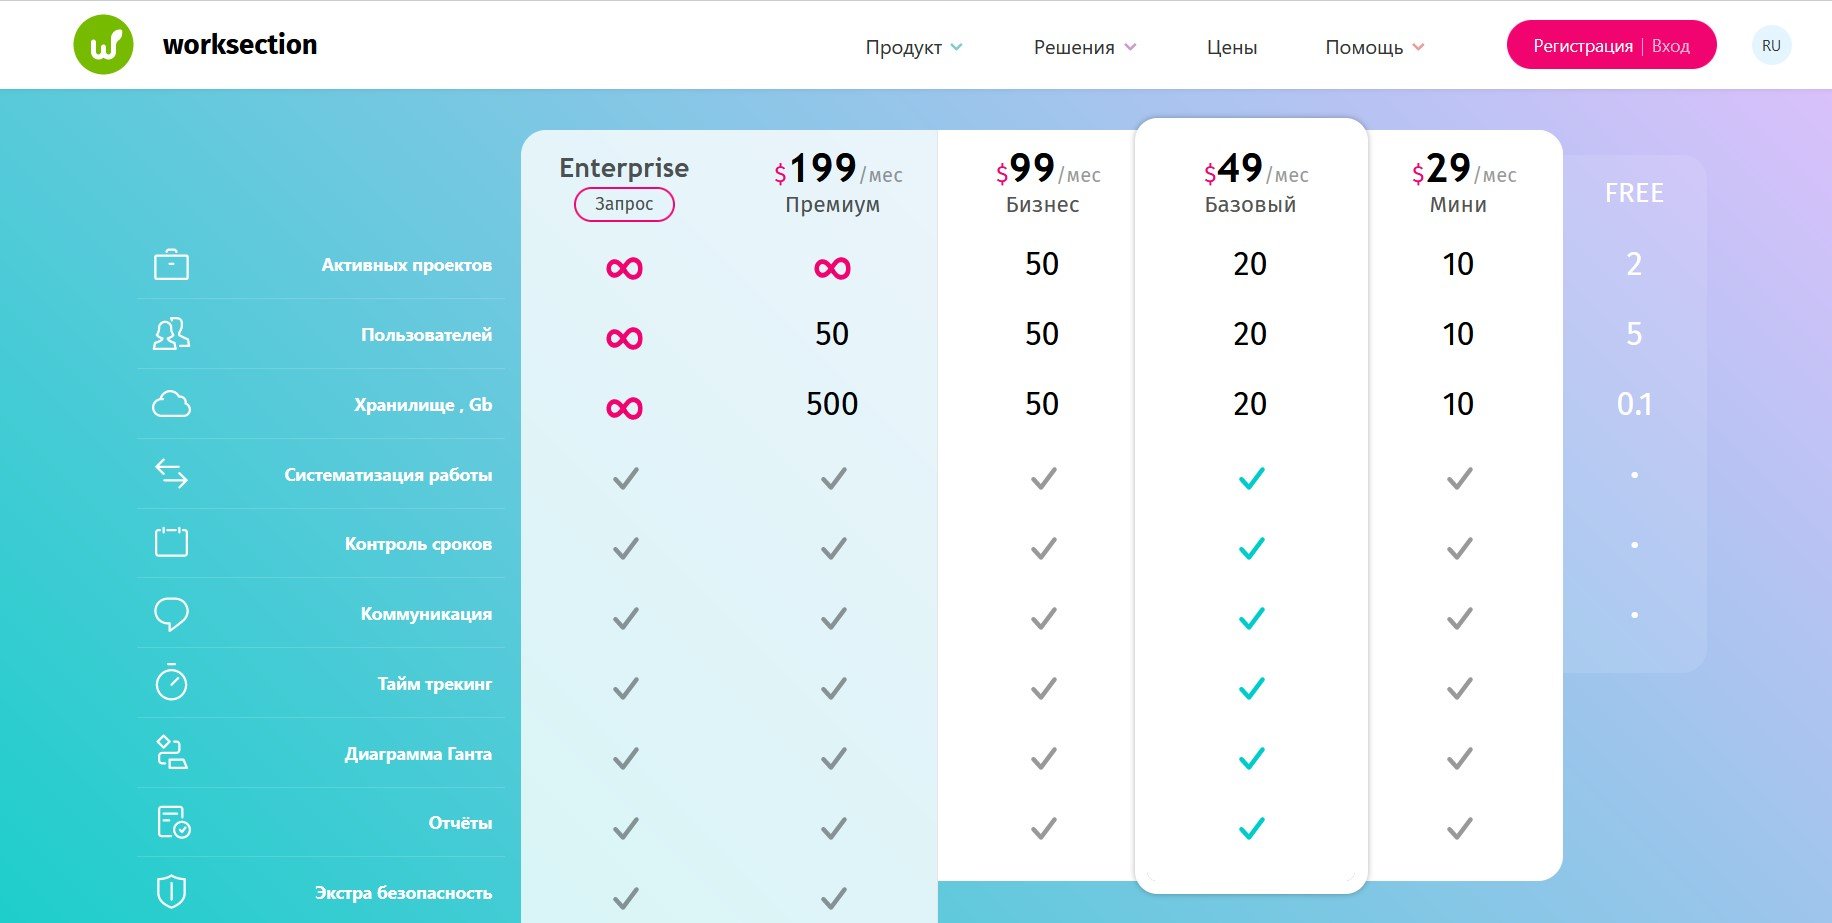The width and height of the screenshot is (1832, 923).
Task: Click the arrows icon for Систематизация работы
Action: pyautogui.click(x=171, y=474)
